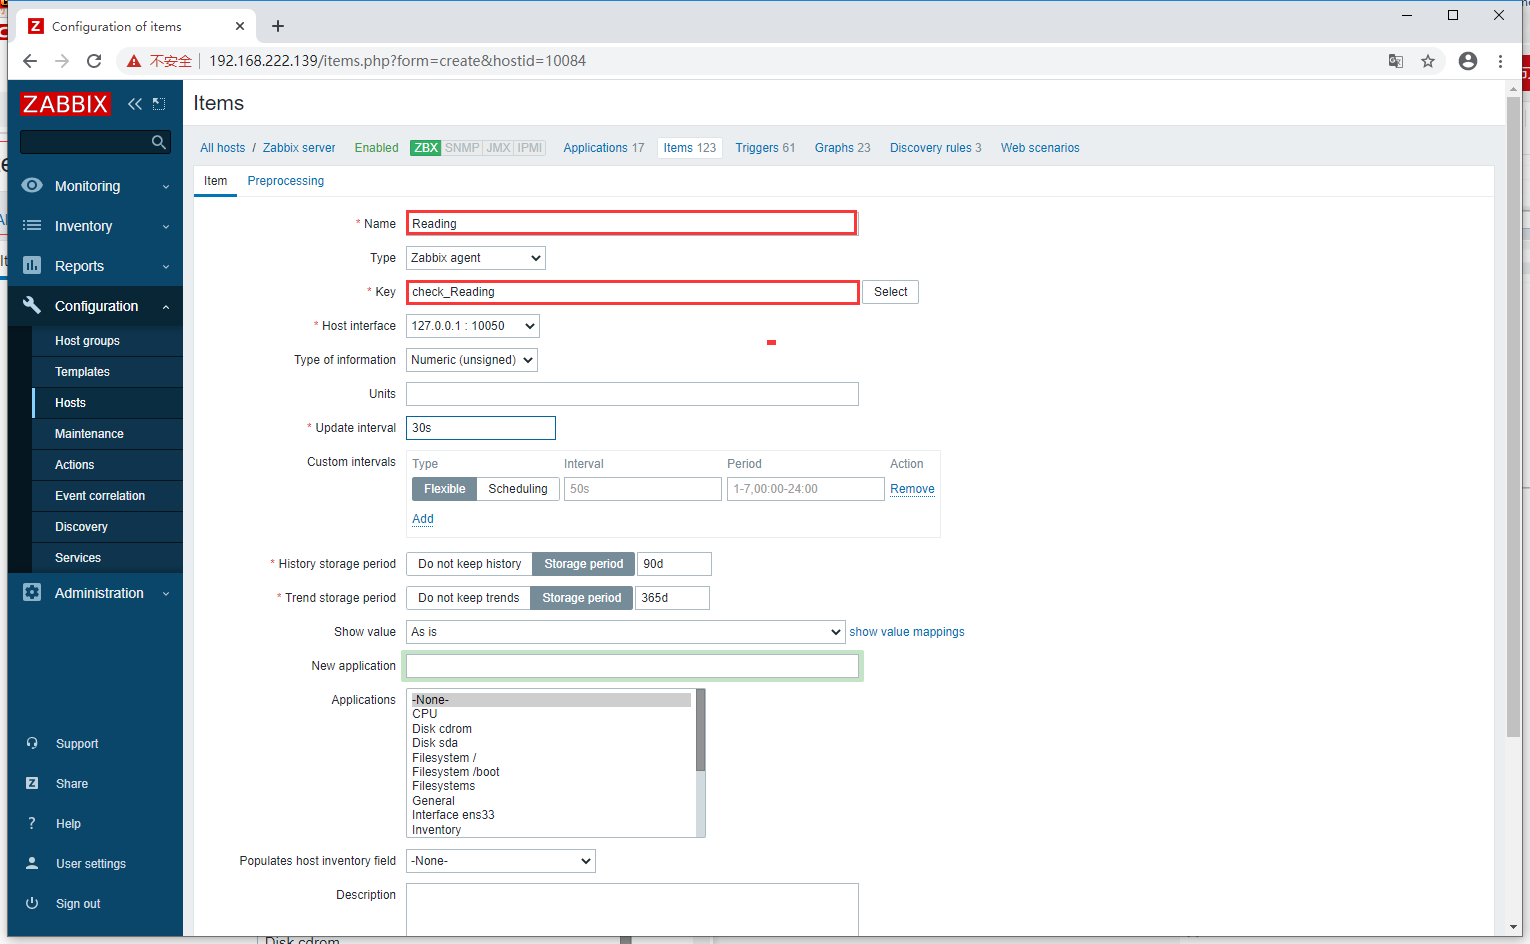Switch to the Preprocessing tab
This screenshot has width=1530, height=944.
pos(285,181)
